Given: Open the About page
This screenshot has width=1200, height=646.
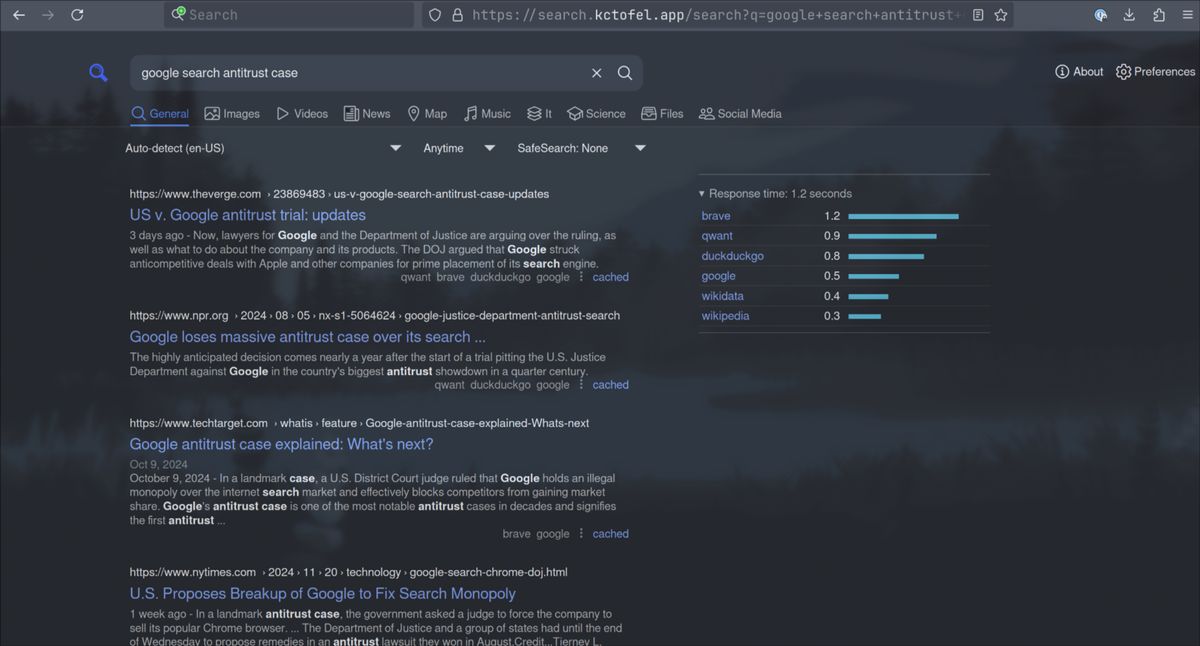Looking at the screenshot, I should (1079, 72).
